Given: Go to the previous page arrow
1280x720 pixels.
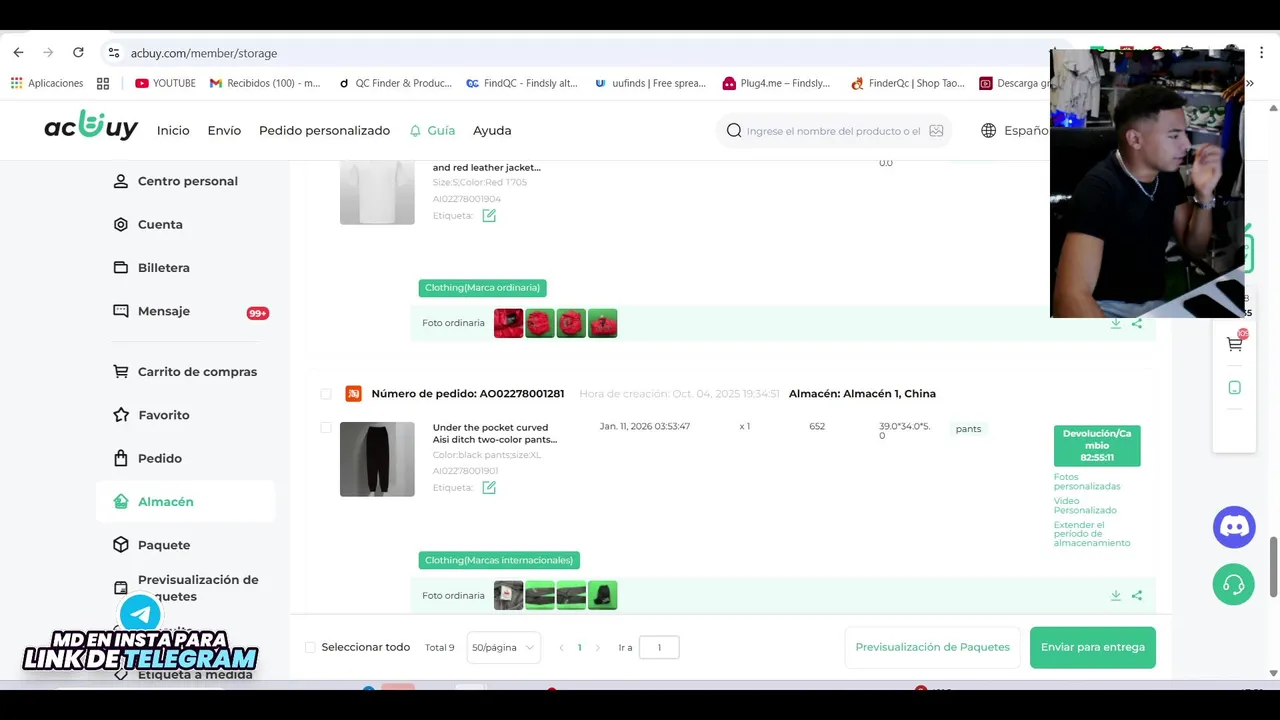Looking at the screenshot, I should tap(561, 648).
